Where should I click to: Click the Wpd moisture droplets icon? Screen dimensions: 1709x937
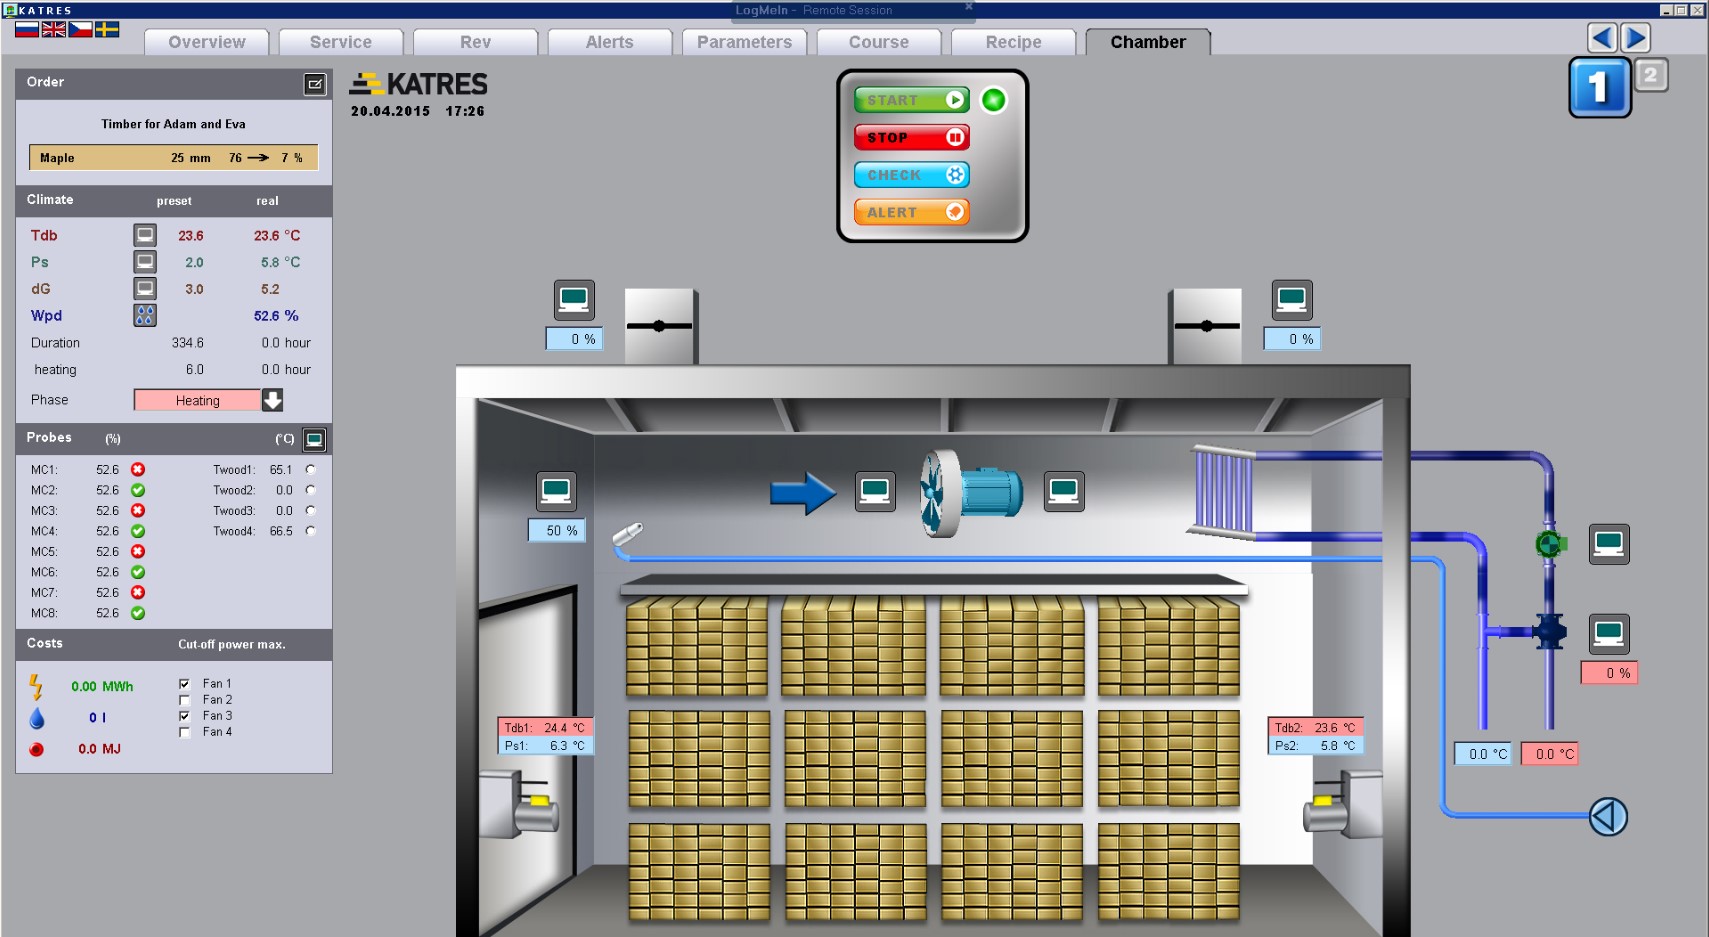coord(145,315)
